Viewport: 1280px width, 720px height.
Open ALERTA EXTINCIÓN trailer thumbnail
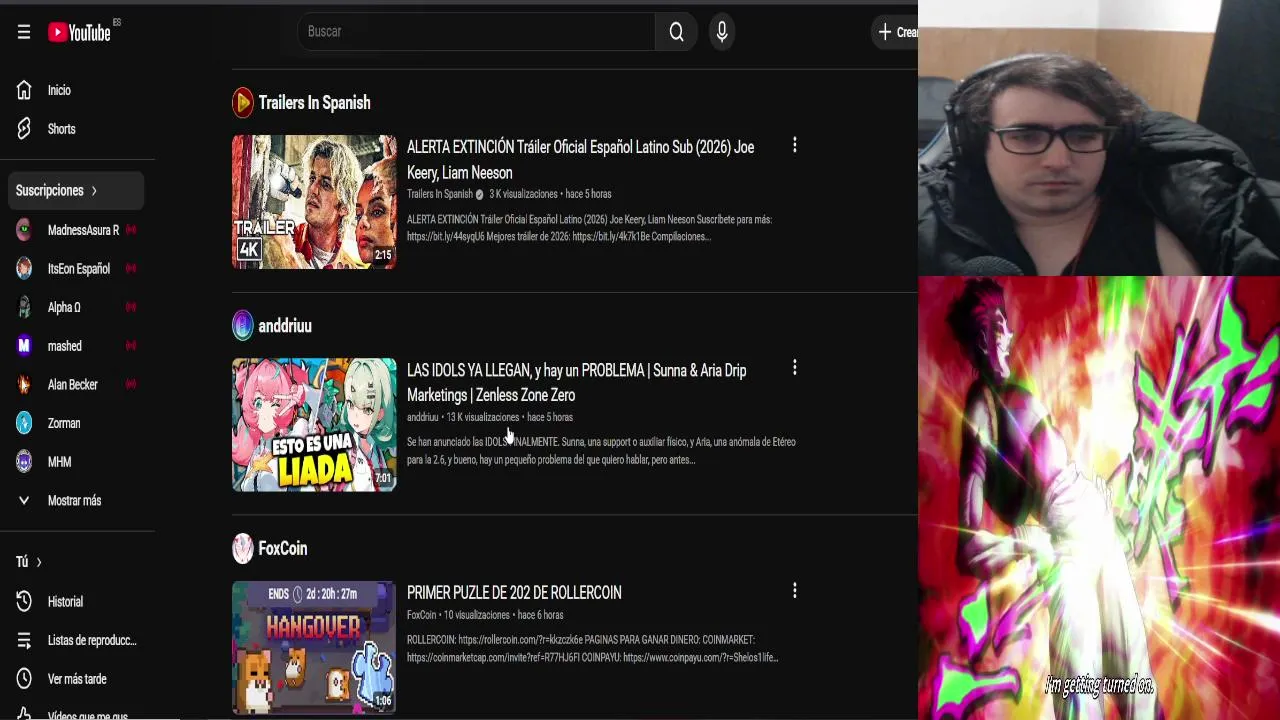click(x=314, y=202)
